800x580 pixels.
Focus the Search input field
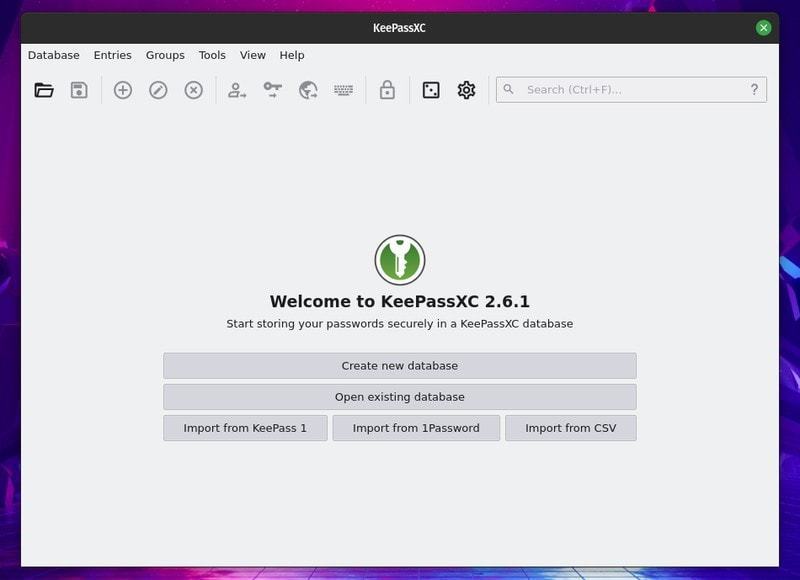[630, 90]
